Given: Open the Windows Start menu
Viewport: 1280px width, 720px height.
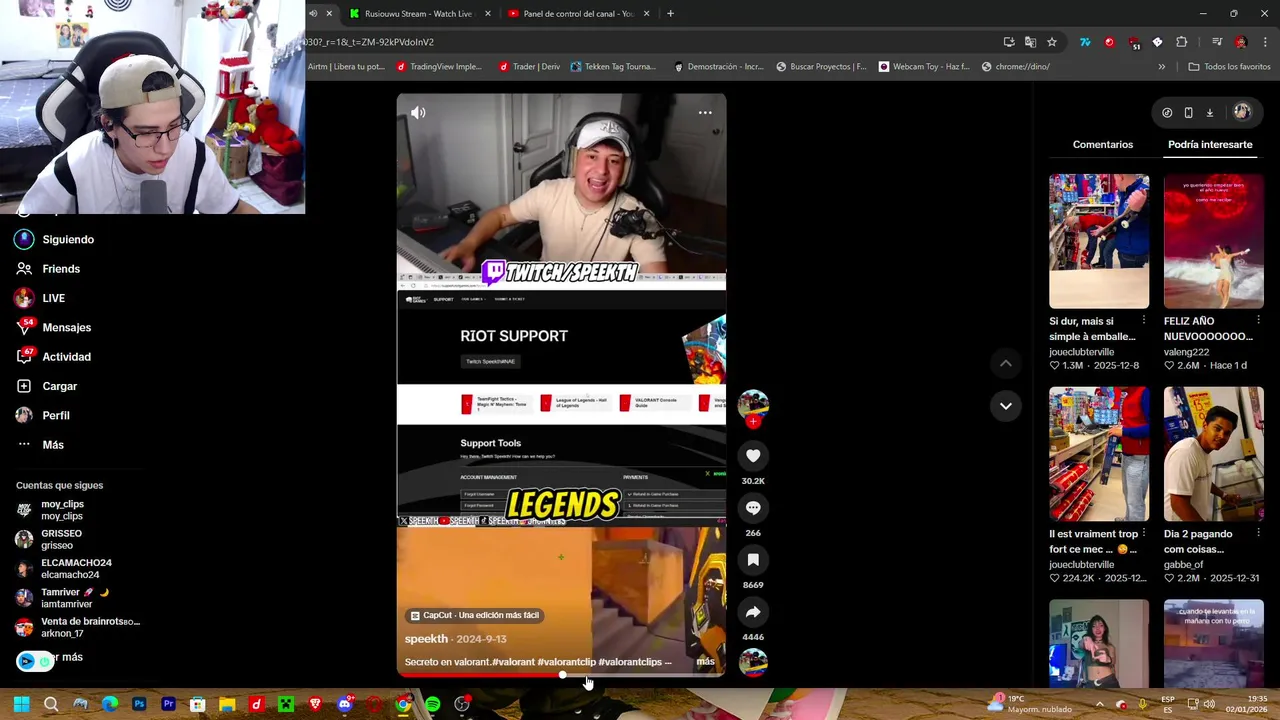Looking at the screenshot, I should [x=21, y=705].
